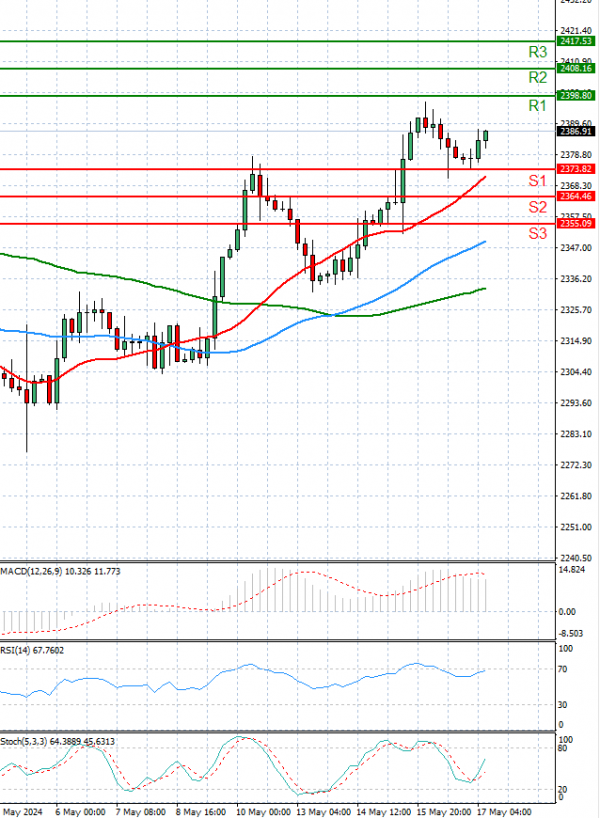Select the 2408.16 price tag
The image size is (600, 818).
pos(576,68)
